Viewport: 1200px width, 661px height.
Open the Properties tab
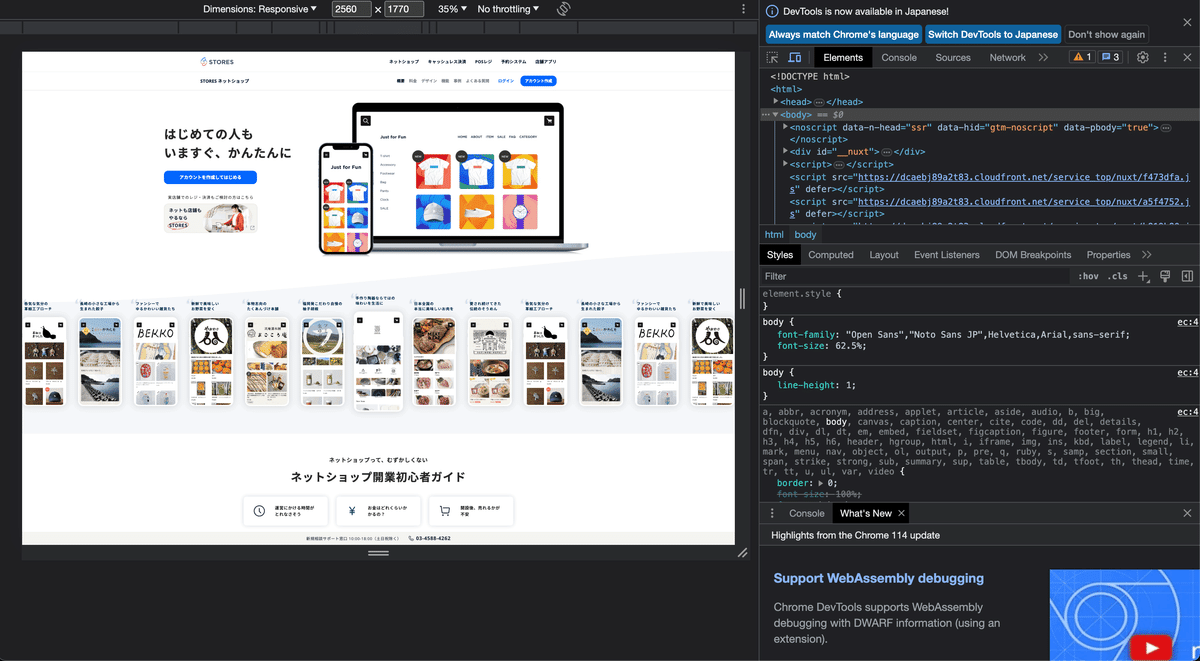[1109, 255]
